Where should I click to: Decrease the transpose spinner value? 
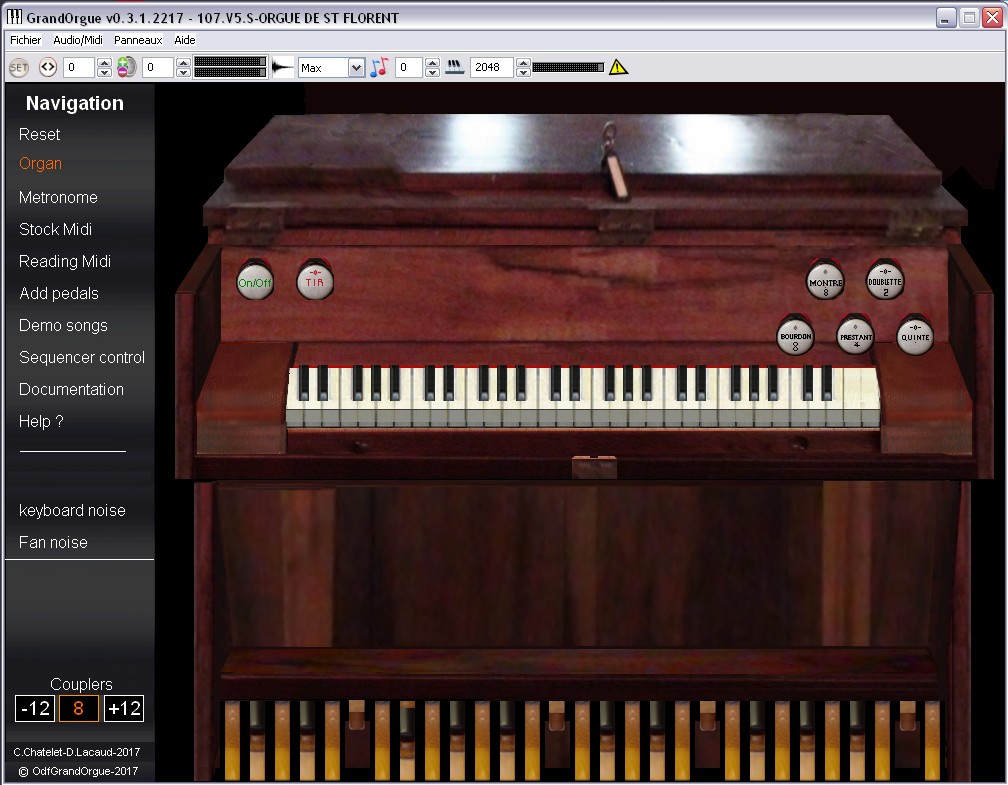(432, 73)
